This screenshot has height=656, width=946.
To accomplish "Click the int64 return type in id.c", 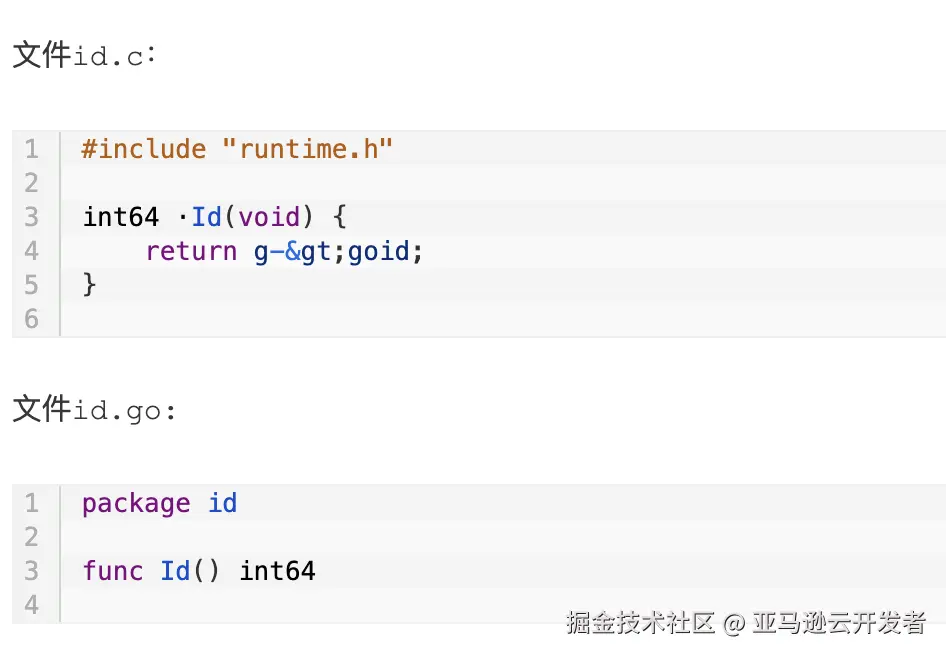I will pos(120,217).
